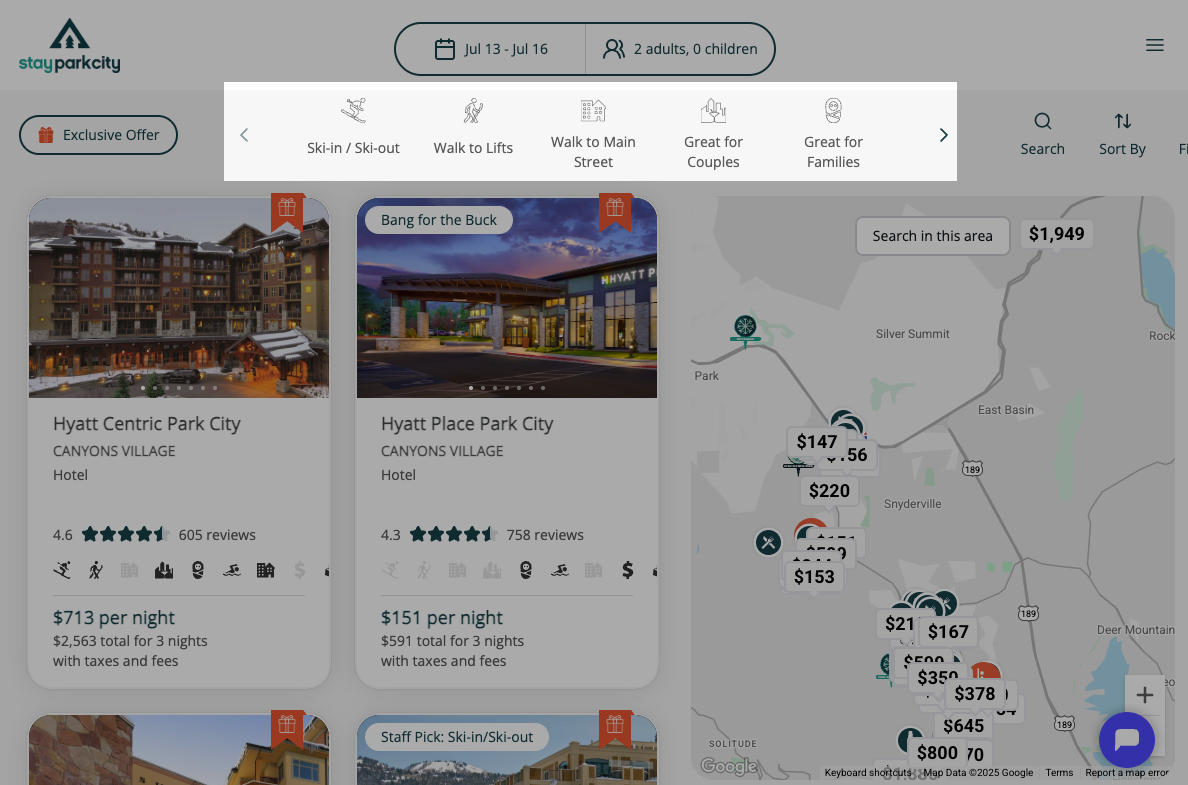
Task: Open the live chat bubble
Action: click(x=1127, y=740)
